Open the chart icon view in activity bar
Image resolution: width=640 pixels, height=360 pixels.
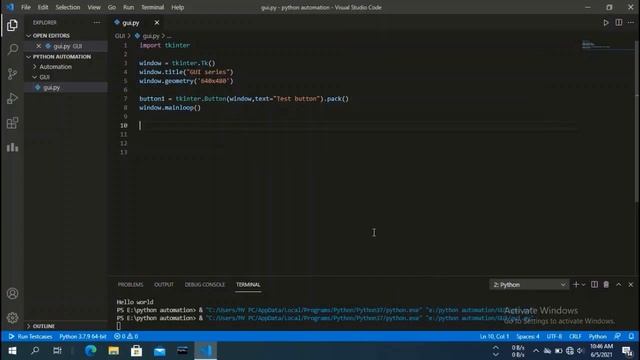(x=12, y=147)
